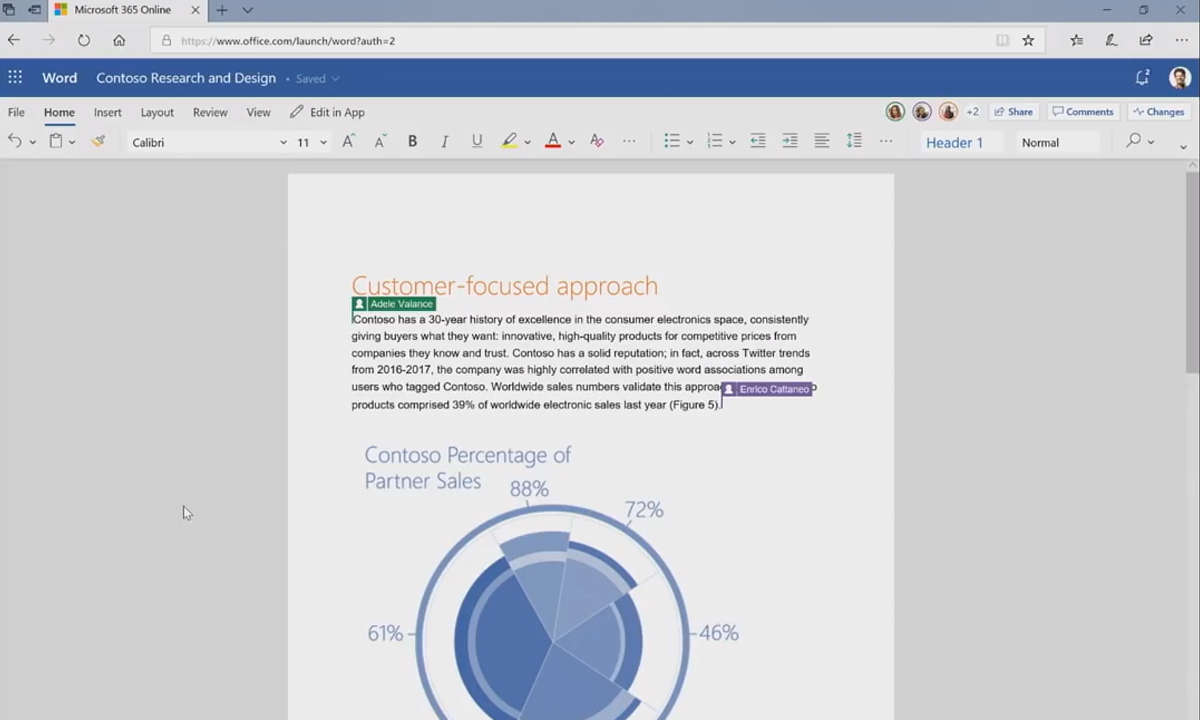Click the paragraph alignment icon
Image resolution: width=1200 pixels, height=720 pixels.
[822, 142]
